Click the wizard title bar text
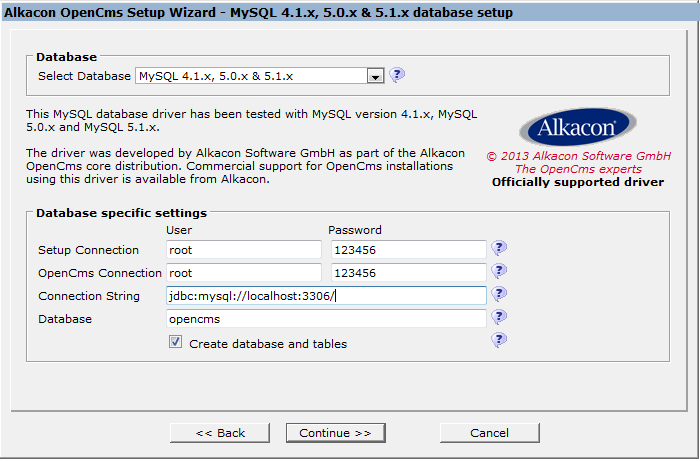 click(x=258, y=12)
